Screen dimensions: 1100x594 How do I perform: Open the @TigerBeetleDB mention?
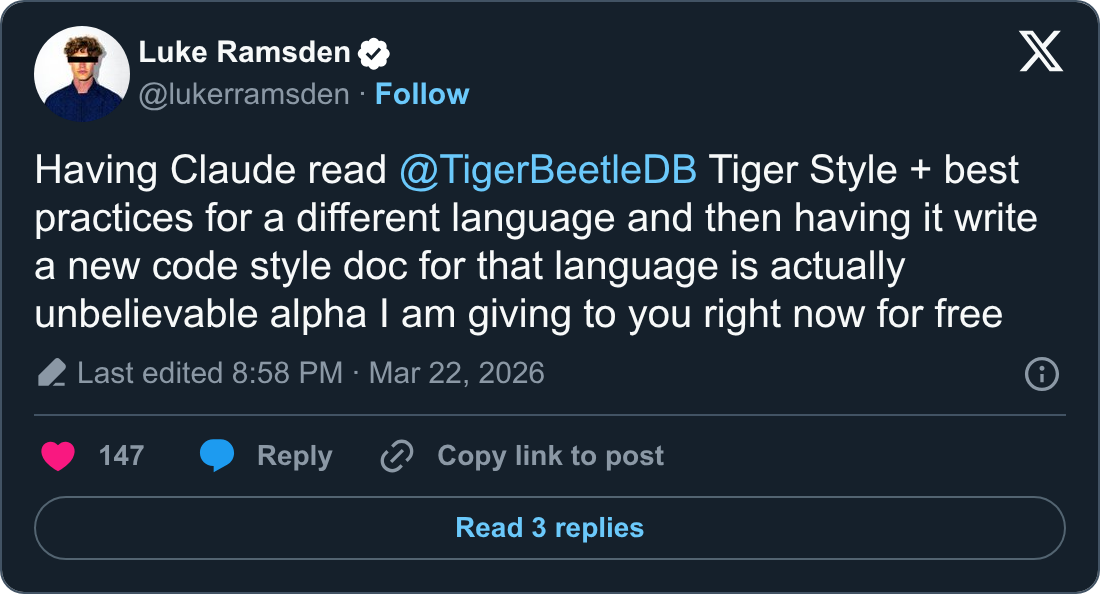[x=547, y=170]
